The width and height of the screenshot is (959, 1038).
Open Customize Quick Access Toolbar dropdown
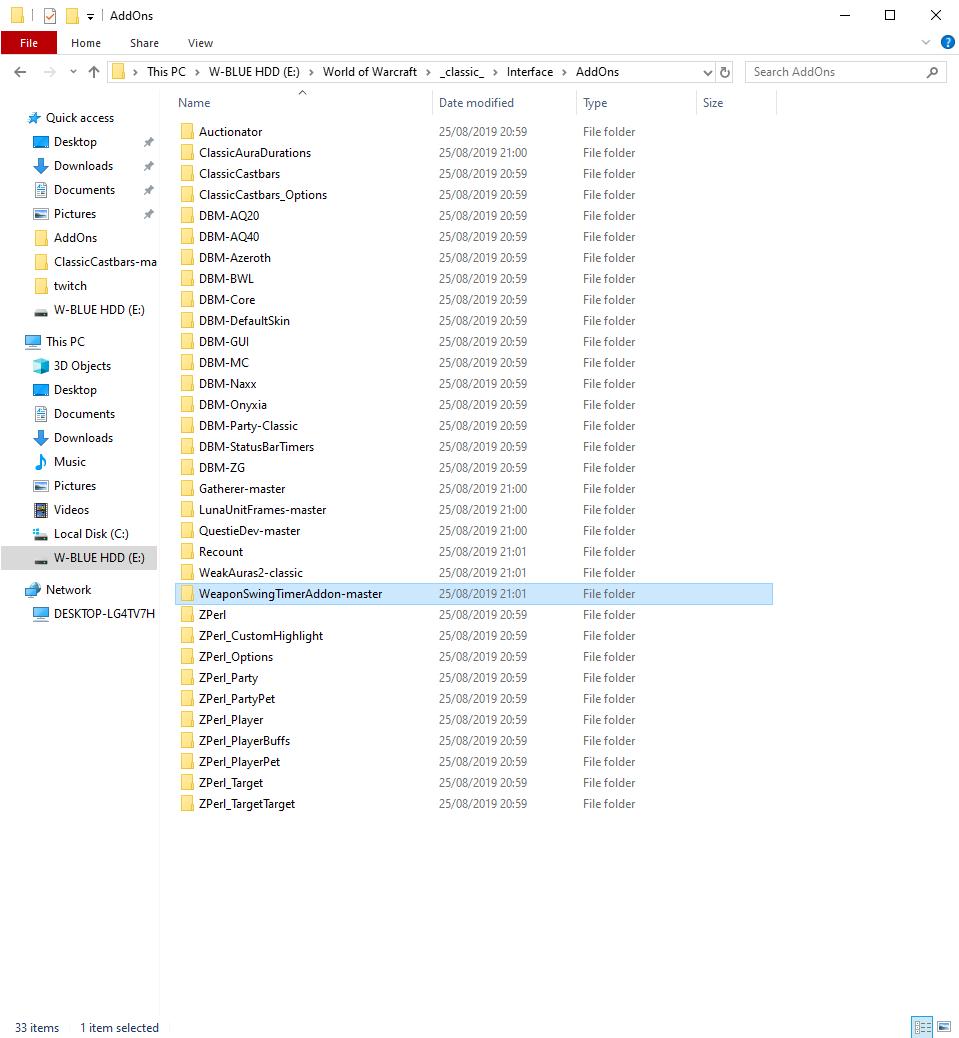click(x=91, y=16)
